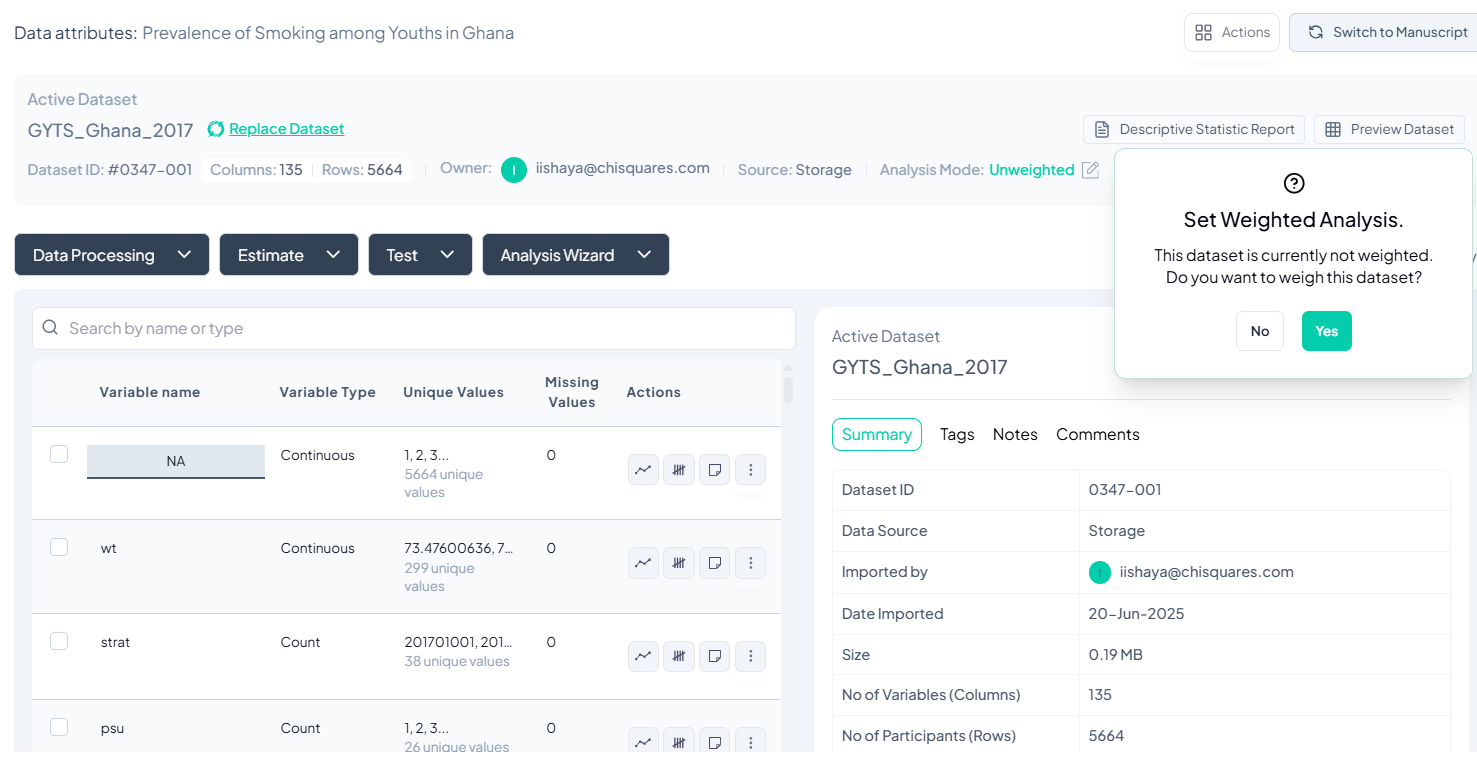Click the tally frequency icon for strat variable
The height and width of the screenshot is (757, 1477).
(x=679, y=656)
